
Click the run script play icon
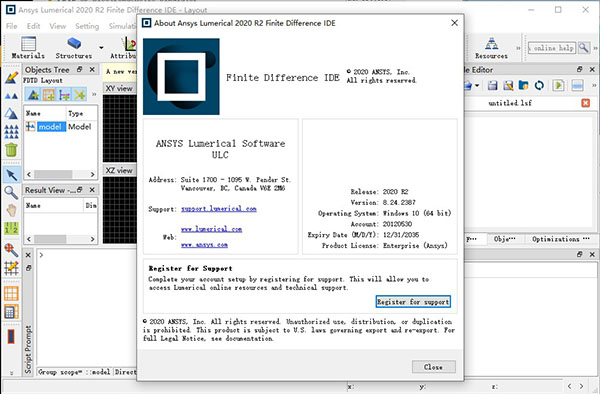click(558, 85)
